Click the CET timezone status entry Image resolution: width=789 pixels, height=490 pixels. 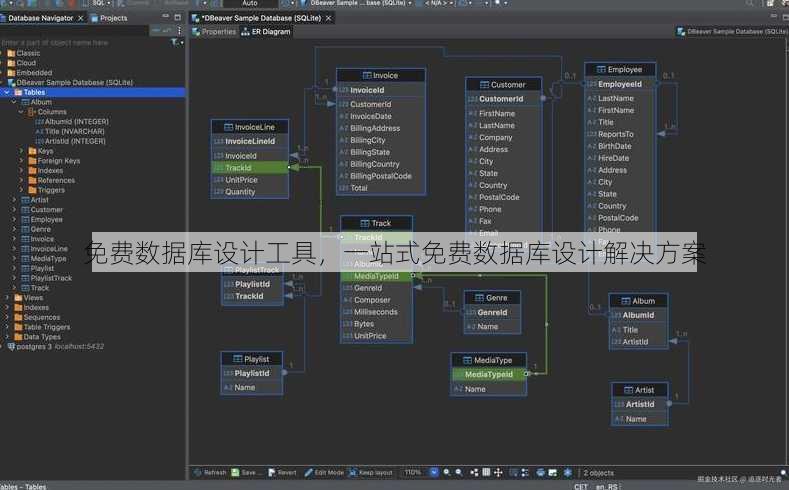581,486
